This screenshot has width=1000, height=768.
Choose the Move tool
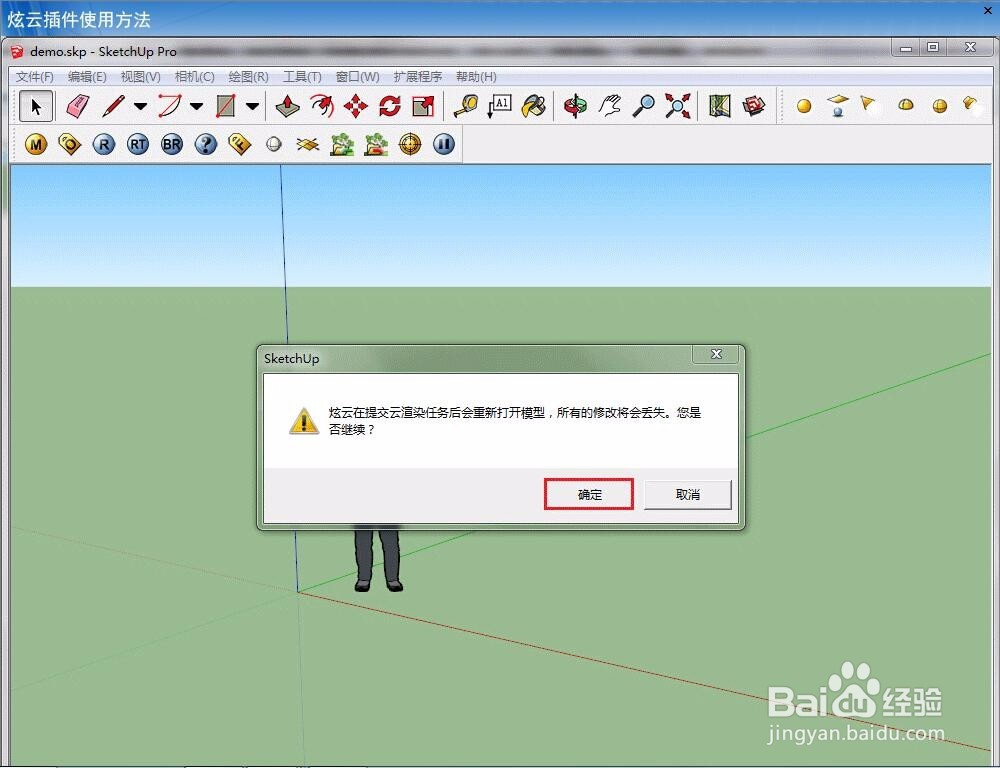[355, 107]
